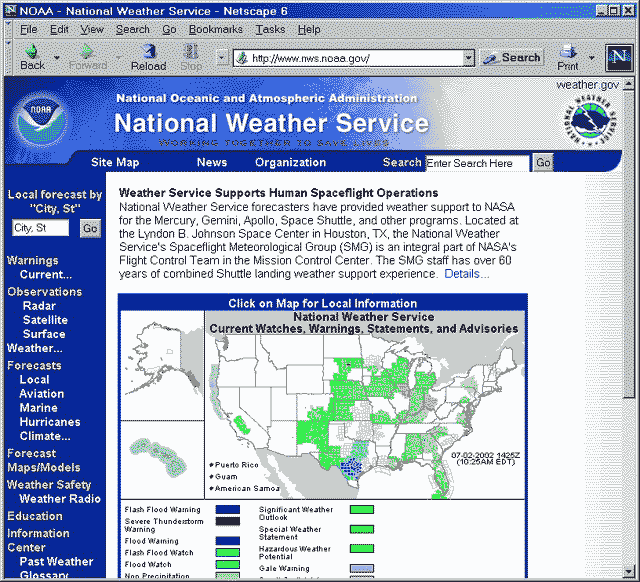This screenshot has width=640, height=582.
Task: Reload the page with Reload icon
Action: click(149, 51)
